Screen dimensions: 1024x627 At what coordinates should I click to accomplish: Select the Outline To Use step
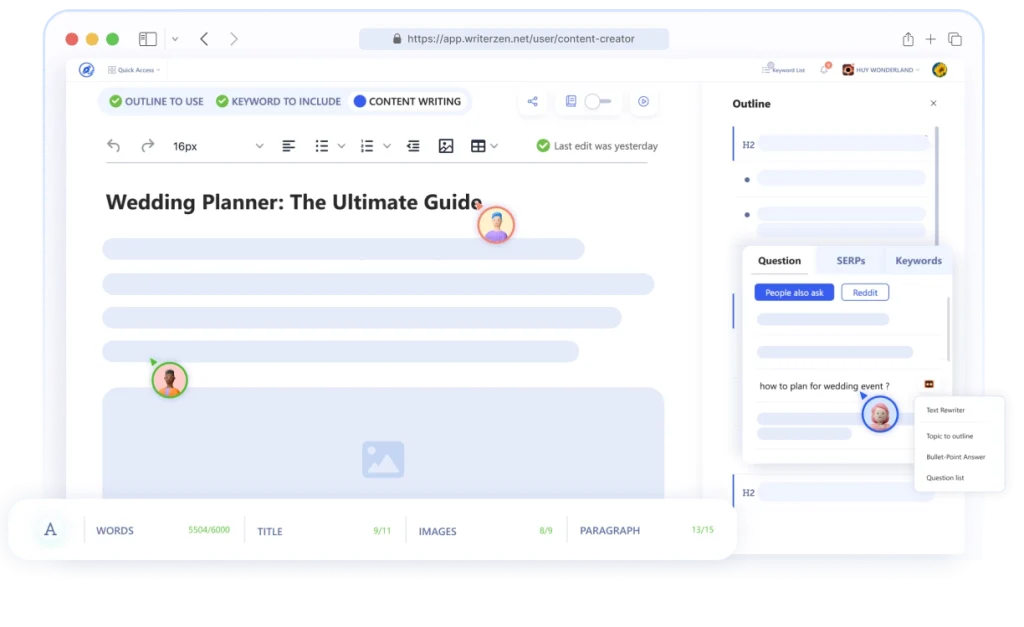point(157,101)
